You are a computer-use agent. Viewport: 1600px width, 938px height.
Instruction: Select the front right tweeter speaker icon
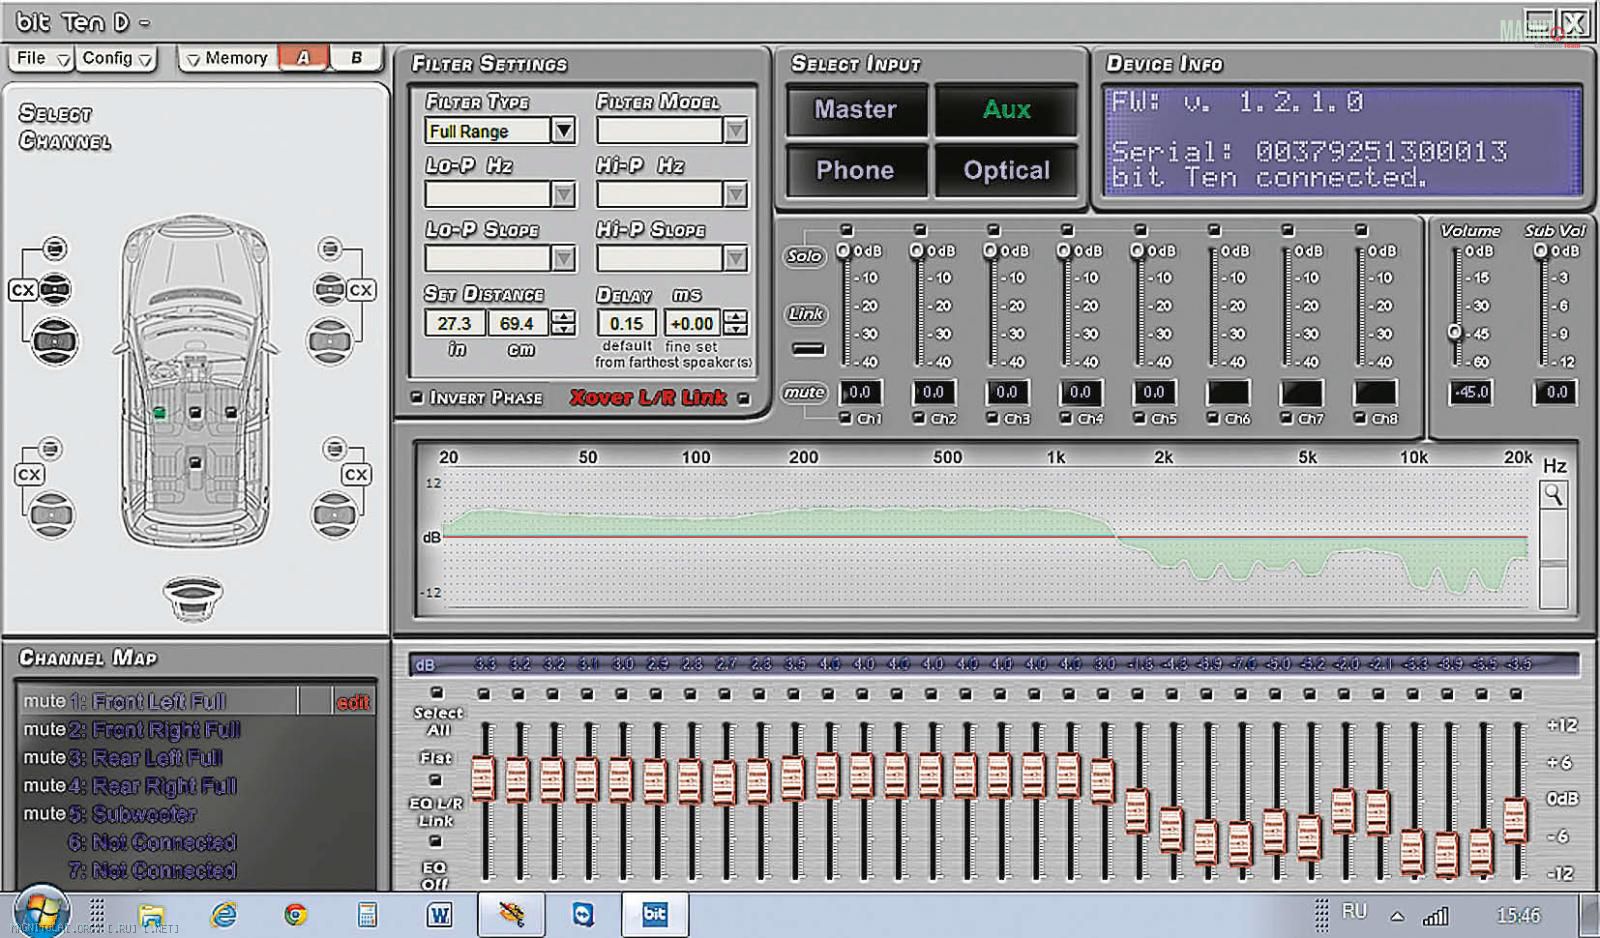point(330,248)
